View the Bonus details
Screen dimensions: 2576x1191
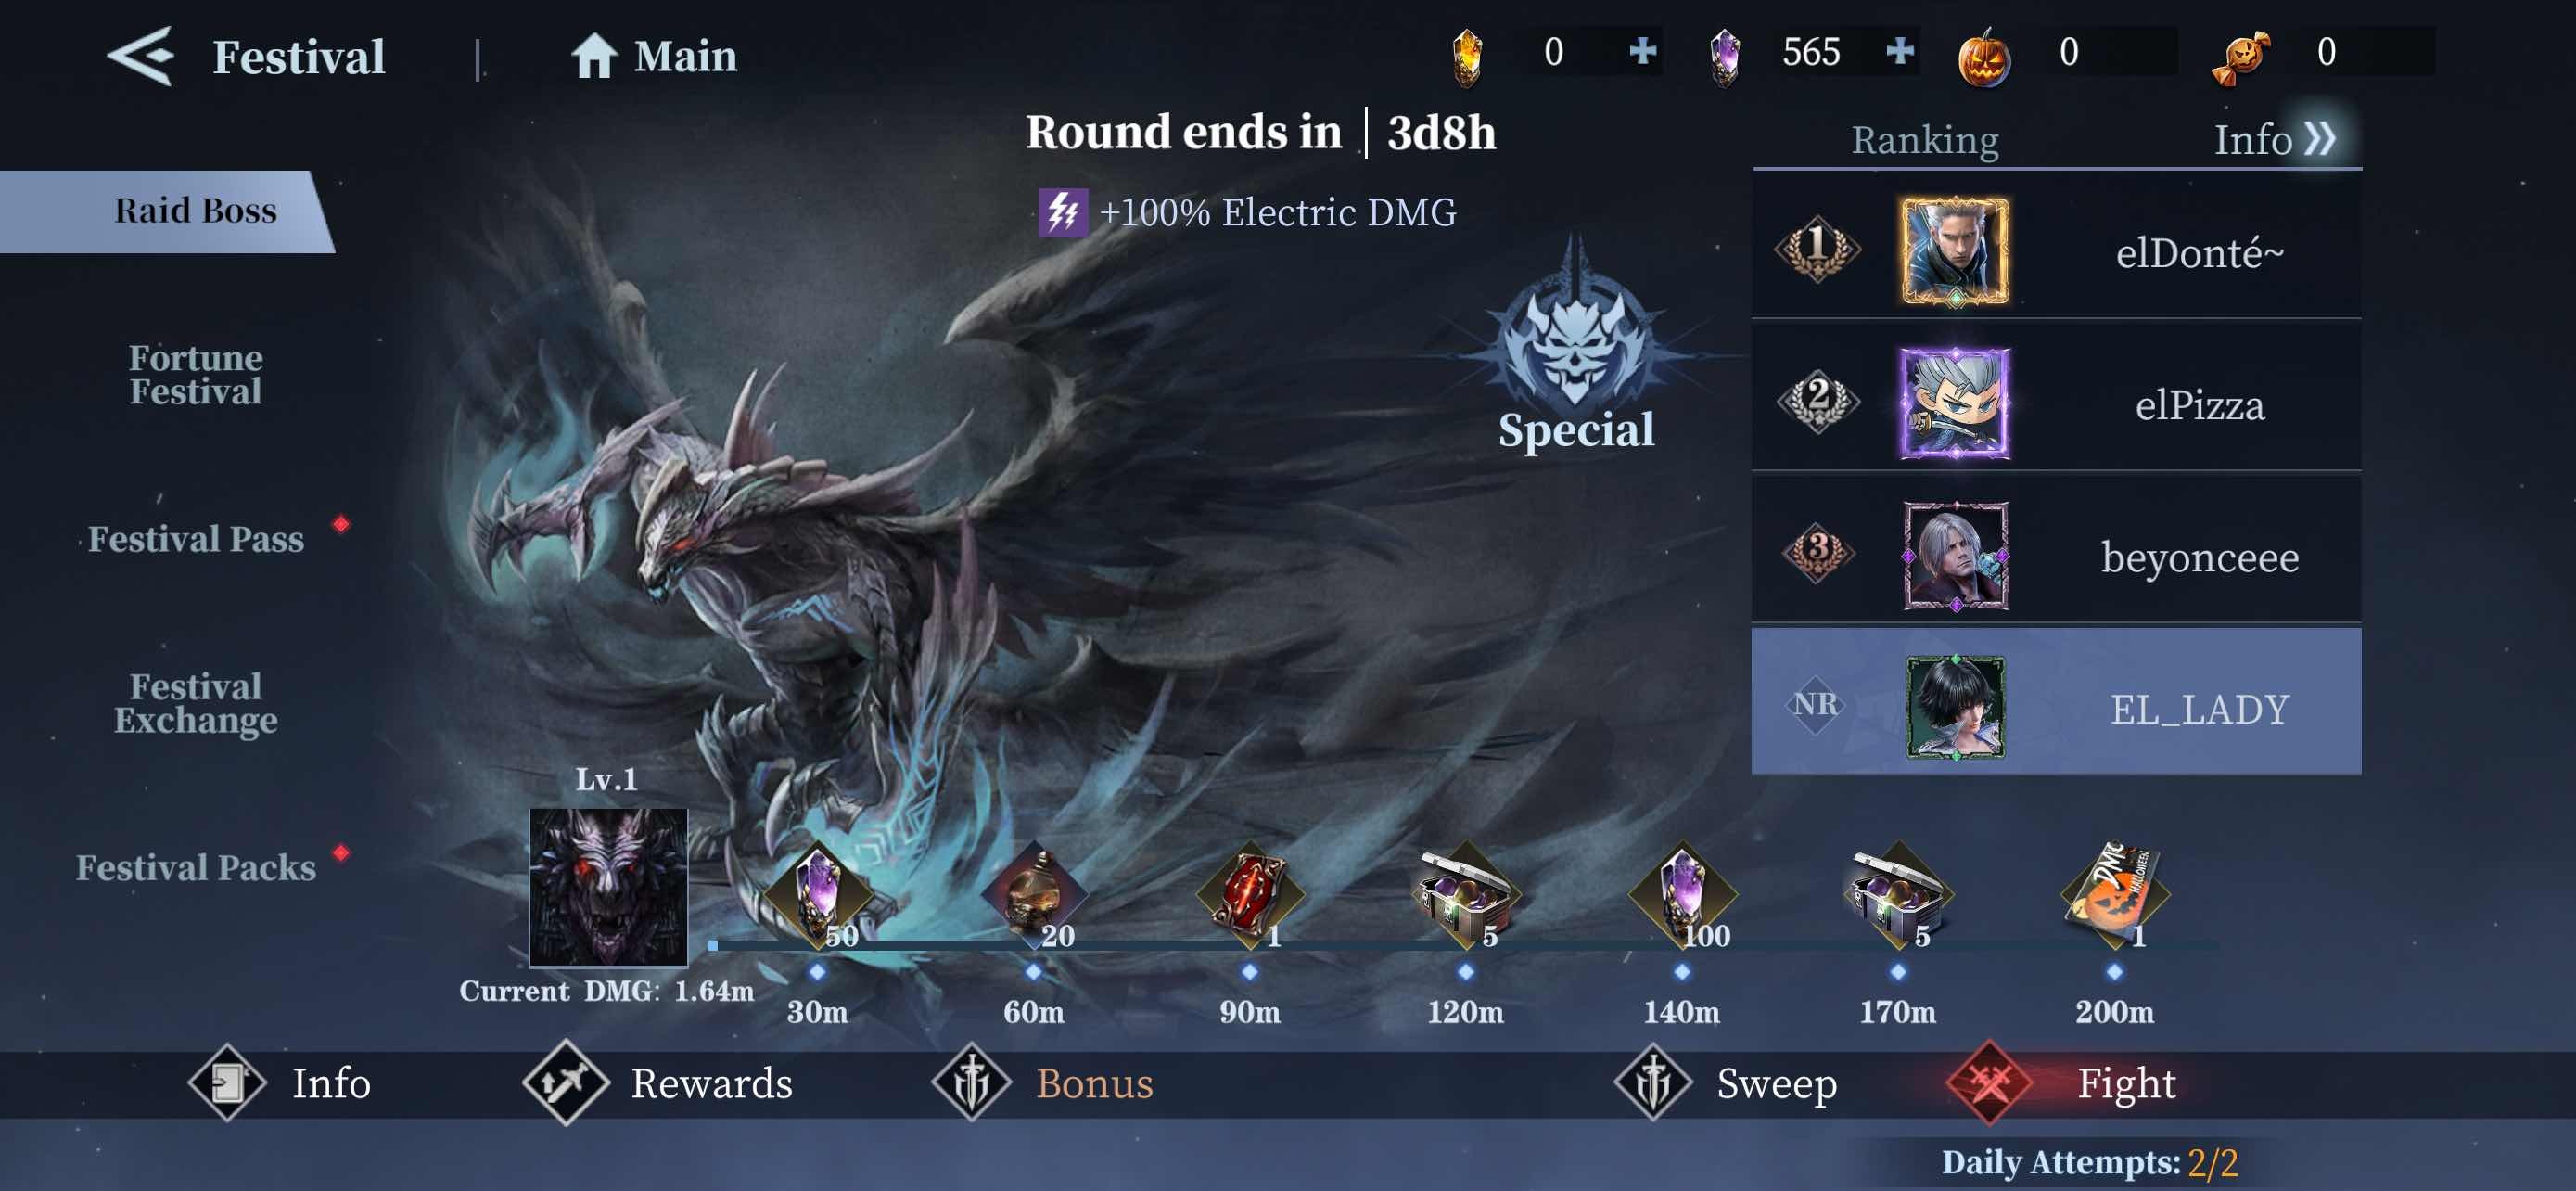tap(1042, 1083)
